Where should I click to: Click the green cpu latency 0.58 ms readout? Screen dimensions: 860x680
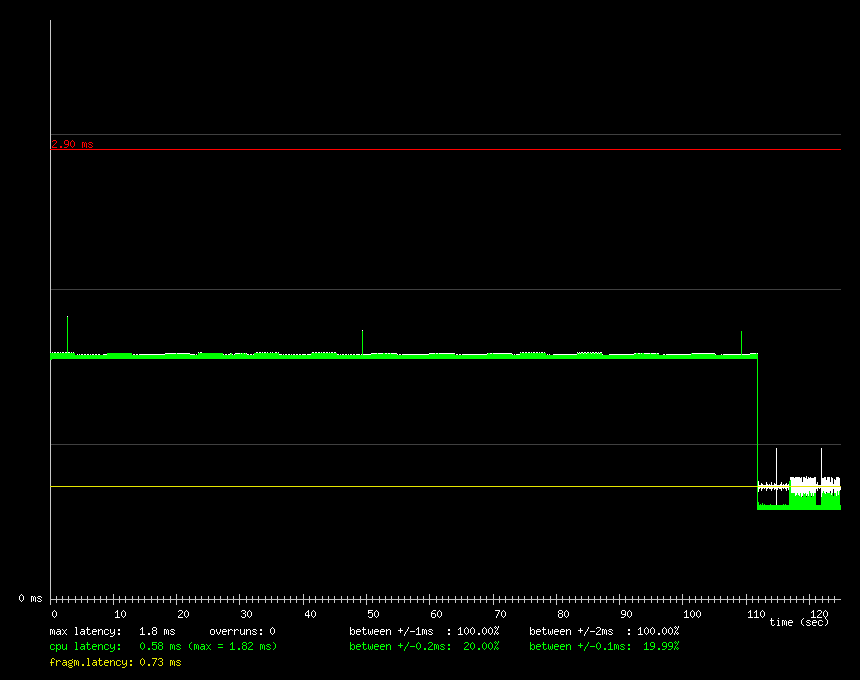pos(163,647)
